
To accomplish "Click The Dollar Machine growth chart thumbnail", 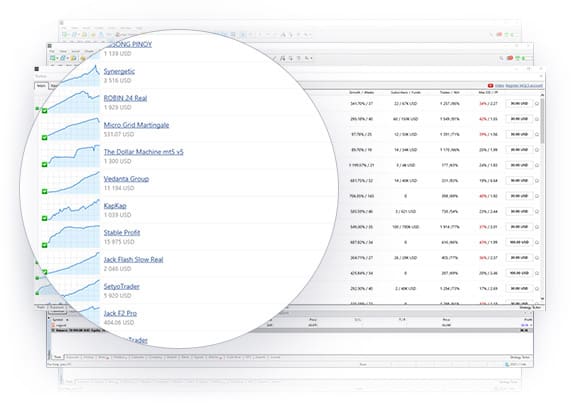I will 74,156.
